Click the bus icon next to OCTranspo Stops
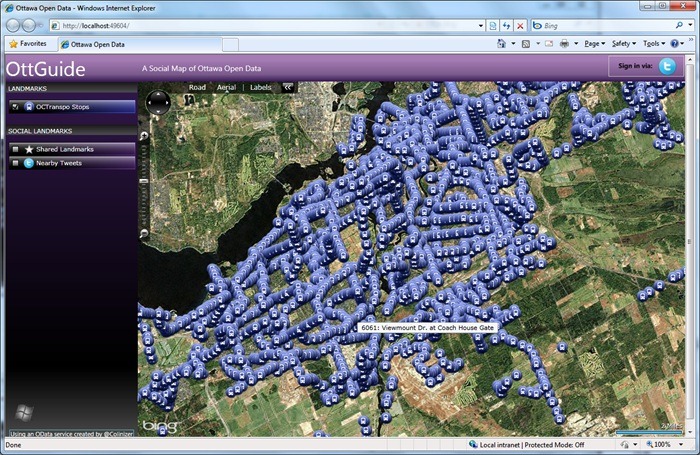 (29, 107)
